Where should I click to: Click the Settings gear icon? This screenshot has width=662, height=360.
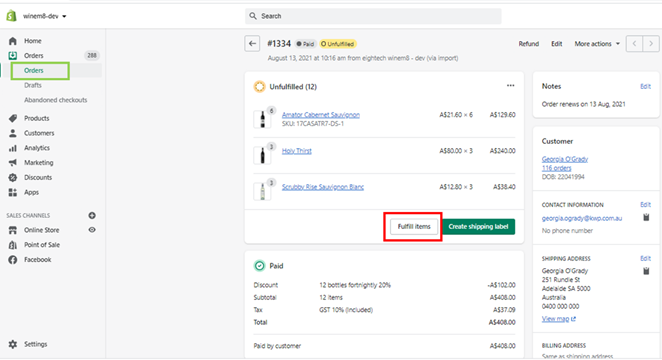tap(13, 344)
